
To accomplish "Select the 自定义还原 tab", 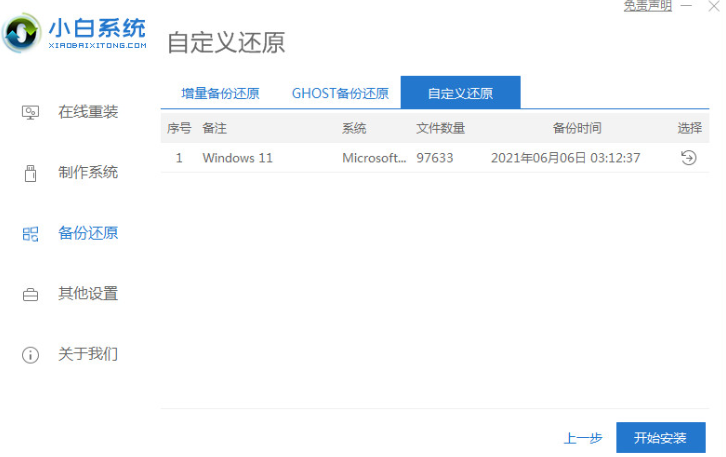I will coord(461,93).
